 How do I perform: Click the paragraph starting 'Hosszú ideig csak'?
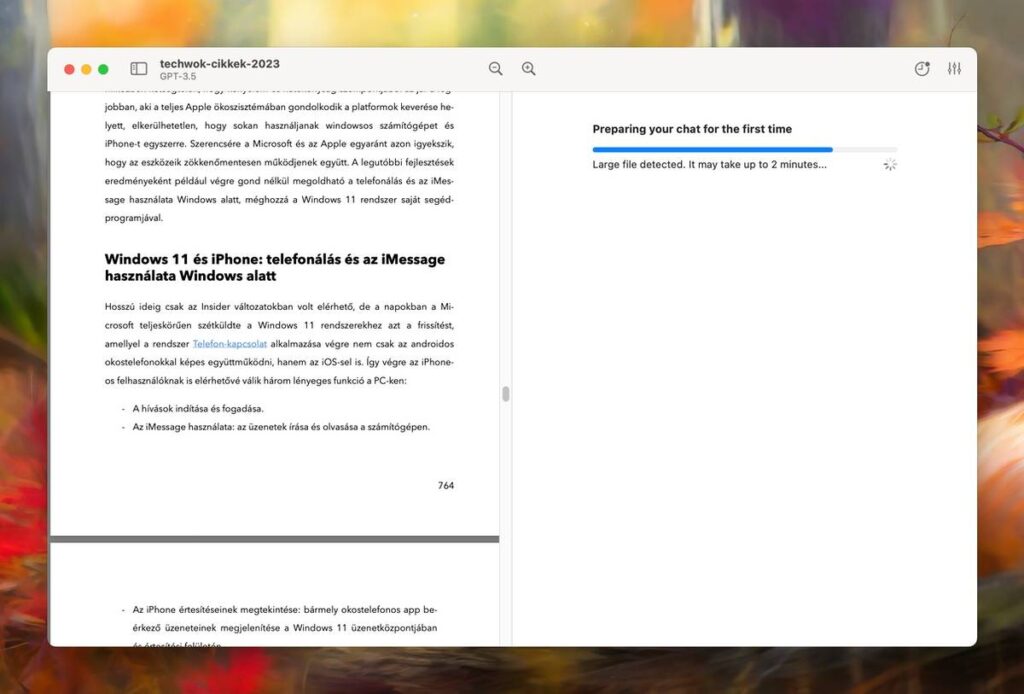[279, 343]
